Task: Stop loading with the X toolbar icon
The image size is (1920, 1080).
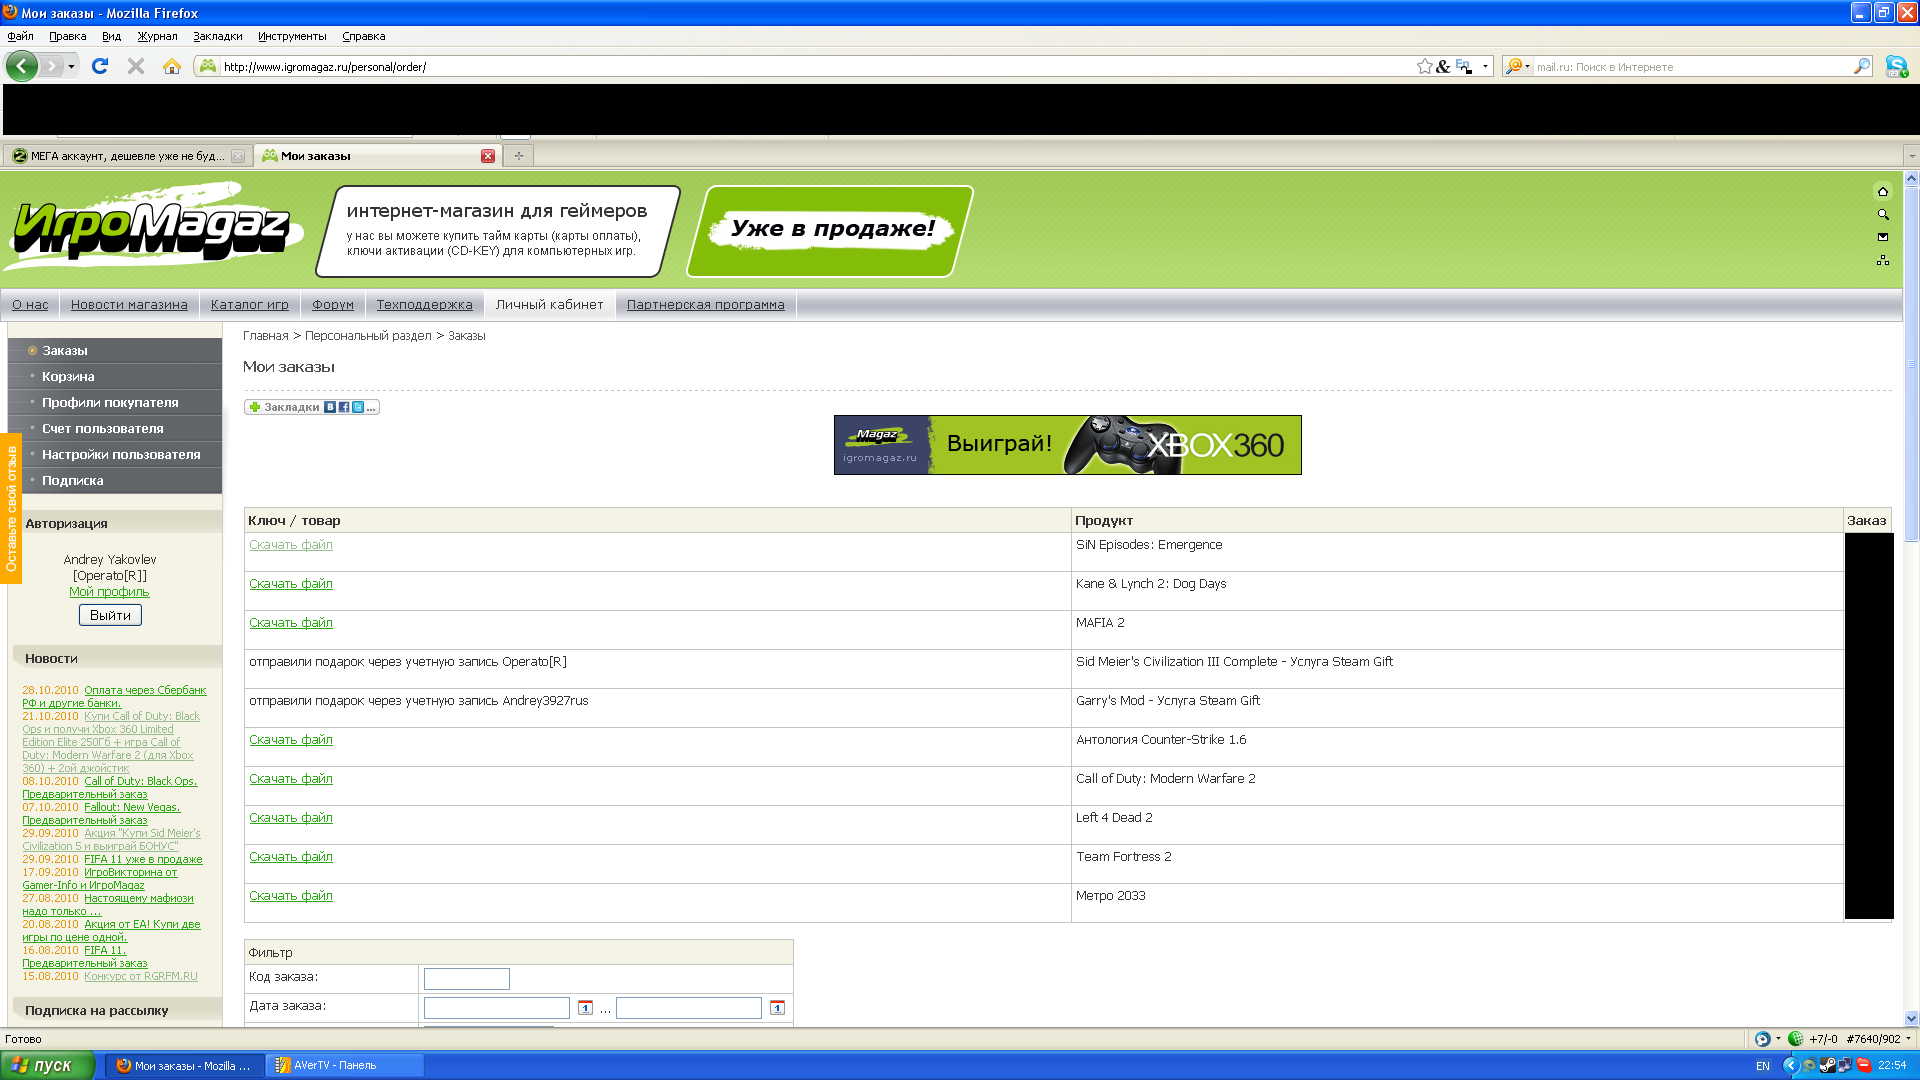Action: [x=136, y=66]
